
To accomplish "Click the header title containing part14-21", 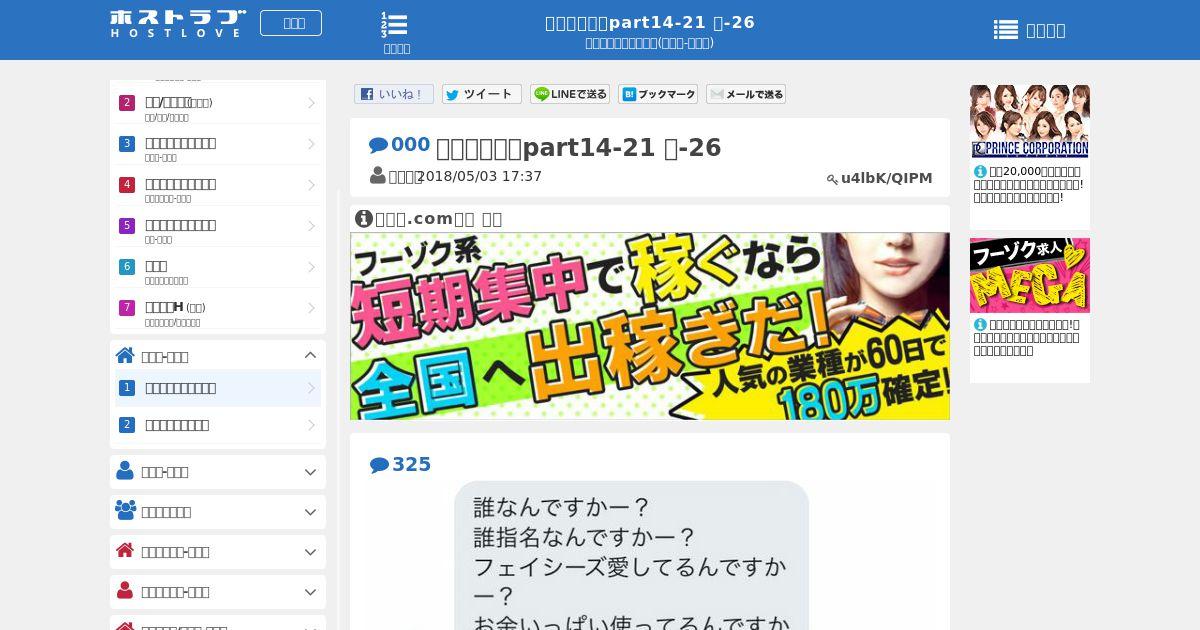I will pos(650,22).
